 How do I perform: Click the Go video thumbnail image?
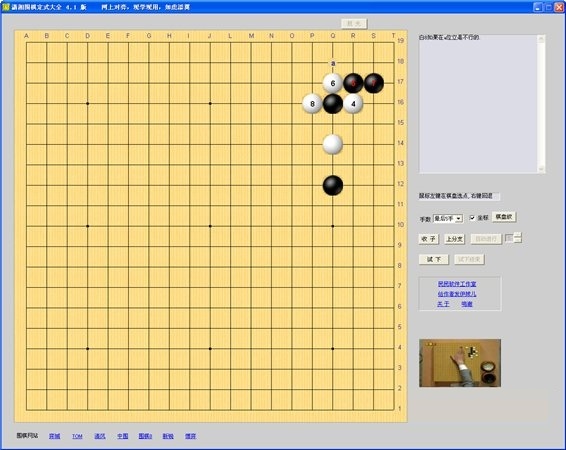pyautogui.click(x=460, y=363)
